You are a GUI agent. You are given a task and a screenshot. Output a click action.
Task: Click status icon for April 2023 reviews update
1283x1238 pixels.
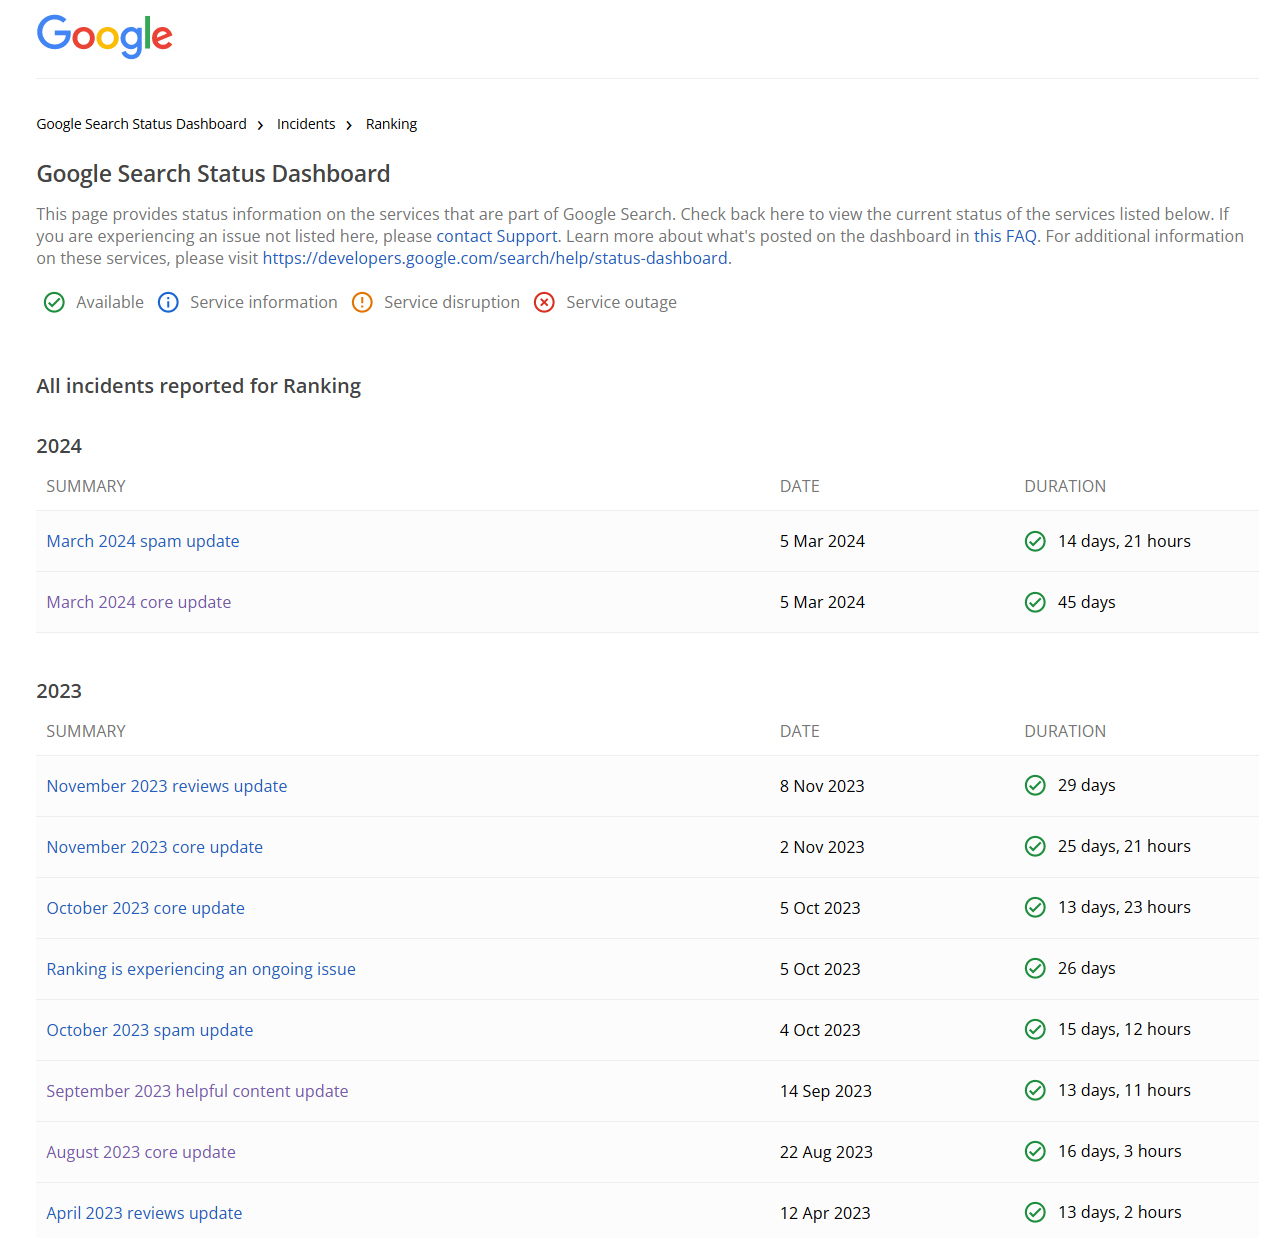1035,1212
